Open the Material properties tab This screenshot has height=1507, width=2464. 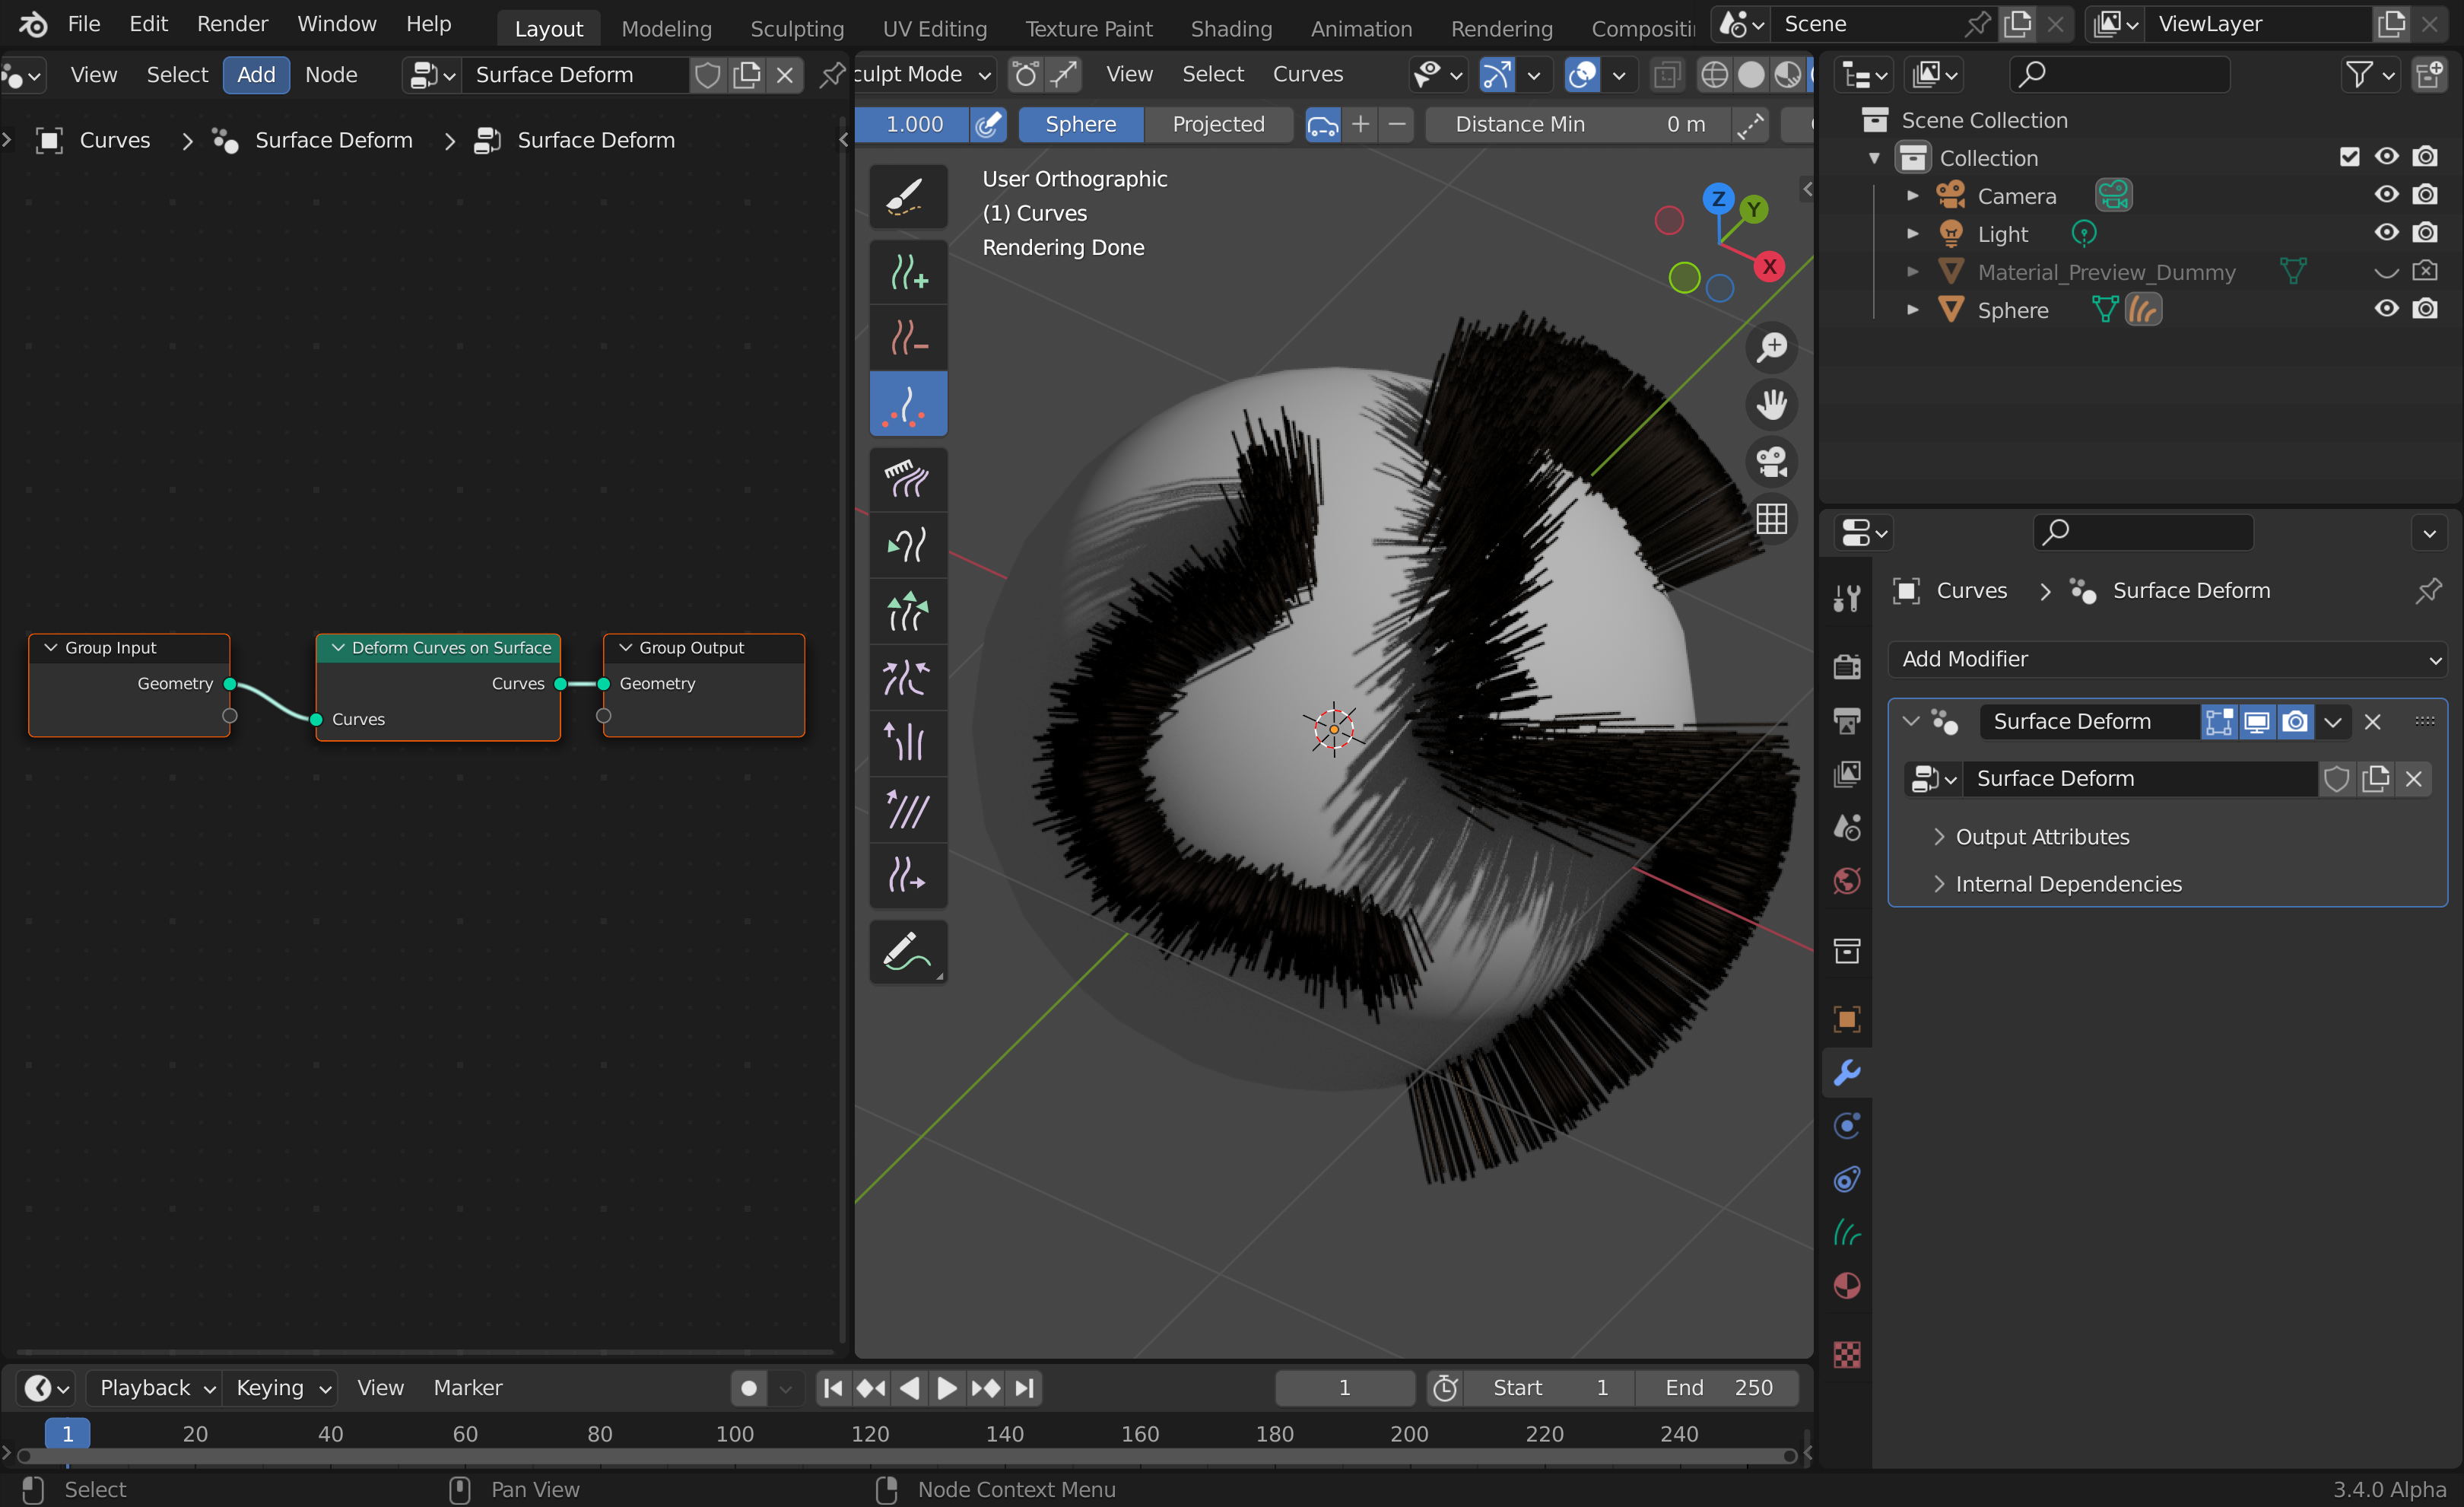coord(1846,1285)
